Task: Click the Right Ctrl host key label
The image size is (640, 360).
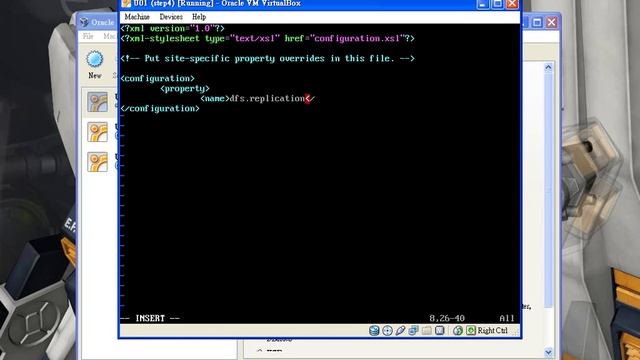Action: tap(492, 330)
